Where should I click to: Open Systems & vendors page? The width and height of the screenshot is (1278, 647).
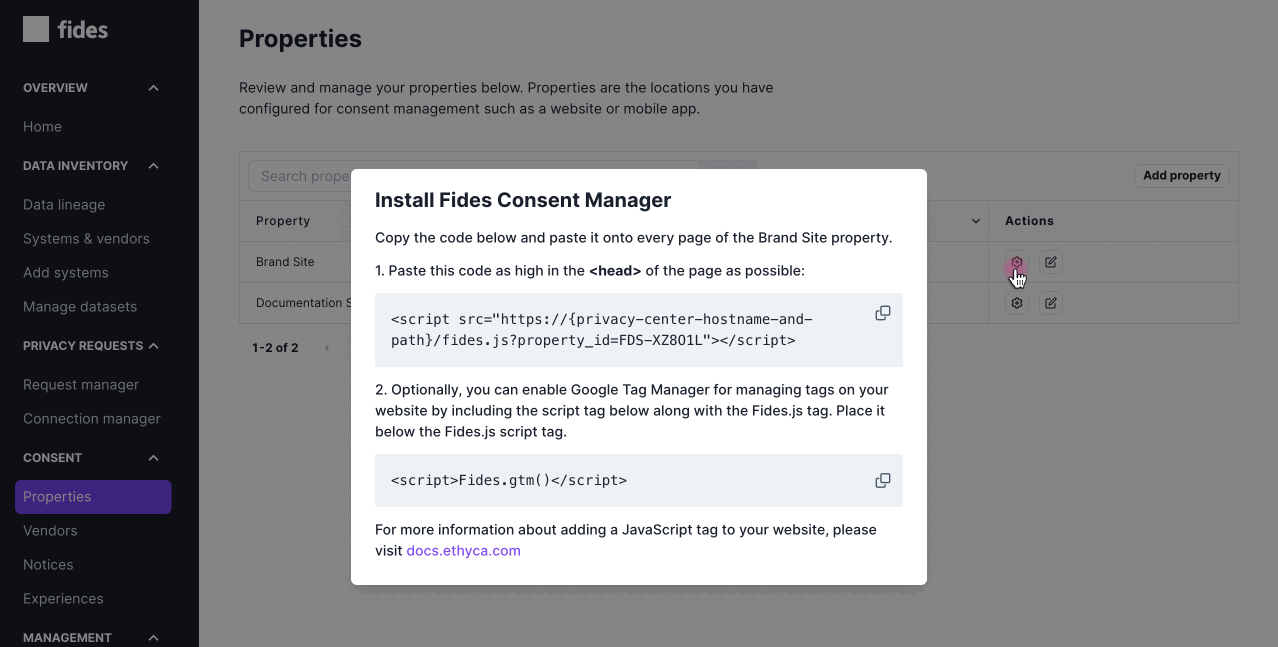point(86,239)
